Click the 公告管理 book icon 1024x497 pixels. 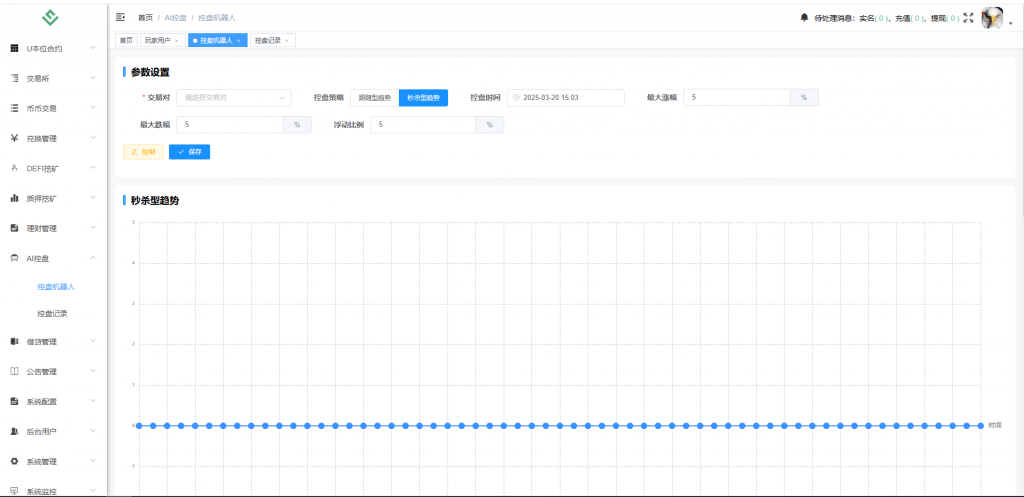[x=14, y=372]
